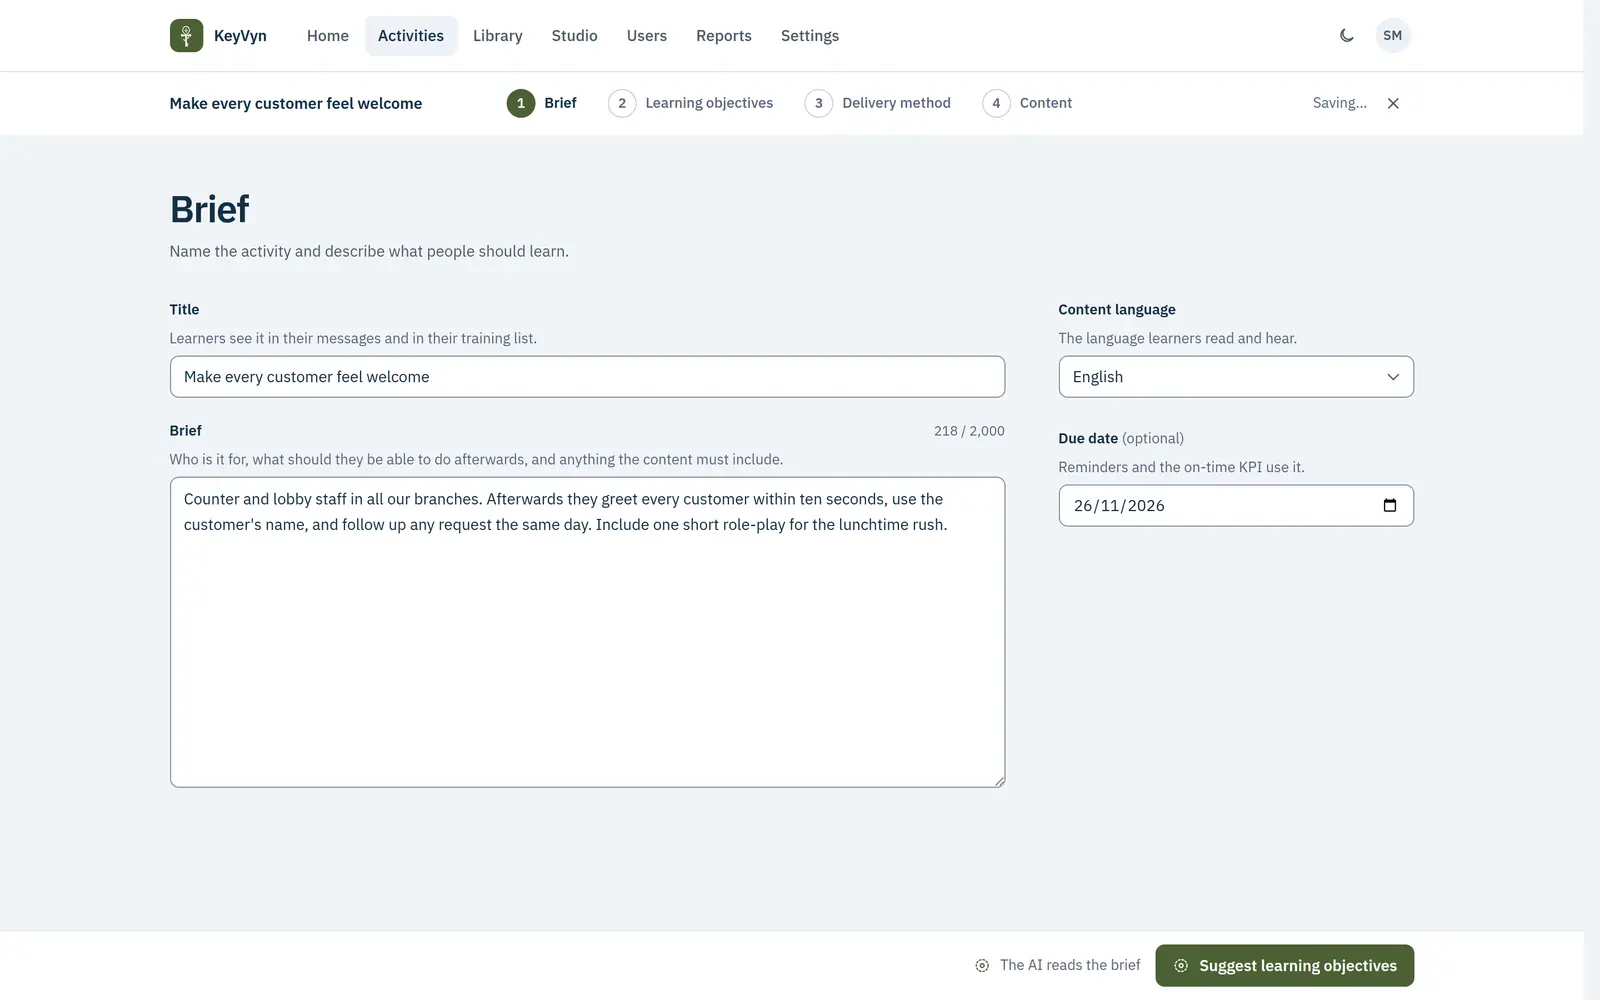Image resolution: width=1600 pixels, height=1000 pixels.
Task: Open the Users menu
Action: tap(647, 36)
